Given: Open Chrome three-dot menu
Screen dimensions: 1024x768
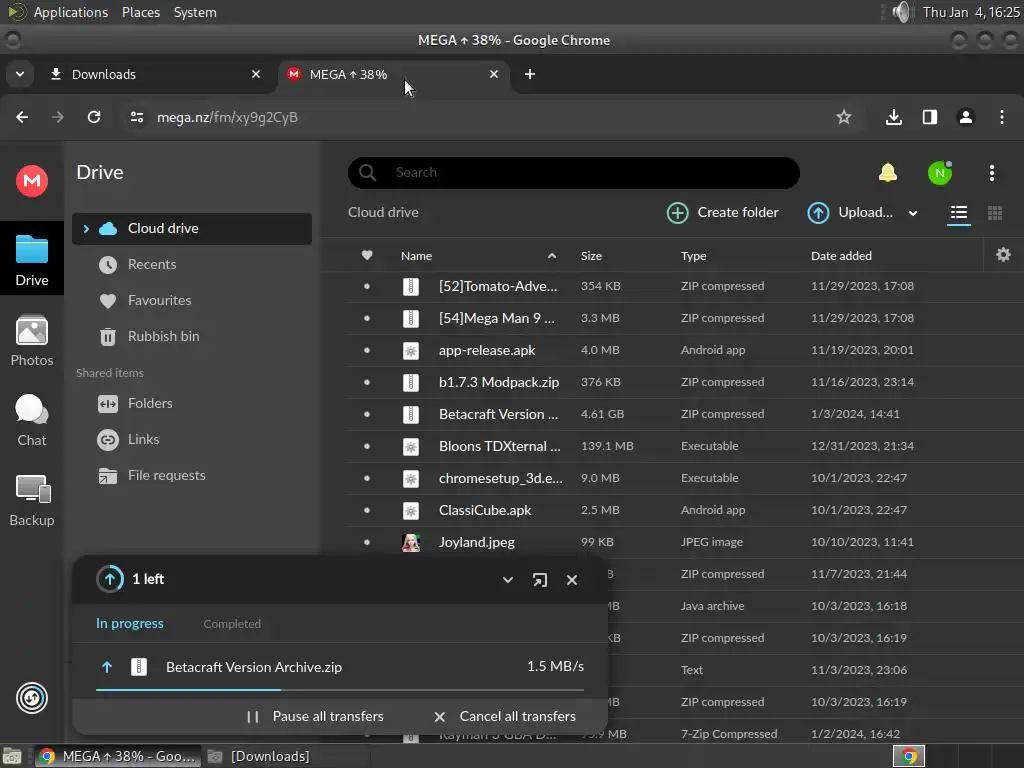Looking at the screenshot, I should [x=1002, y=117].
